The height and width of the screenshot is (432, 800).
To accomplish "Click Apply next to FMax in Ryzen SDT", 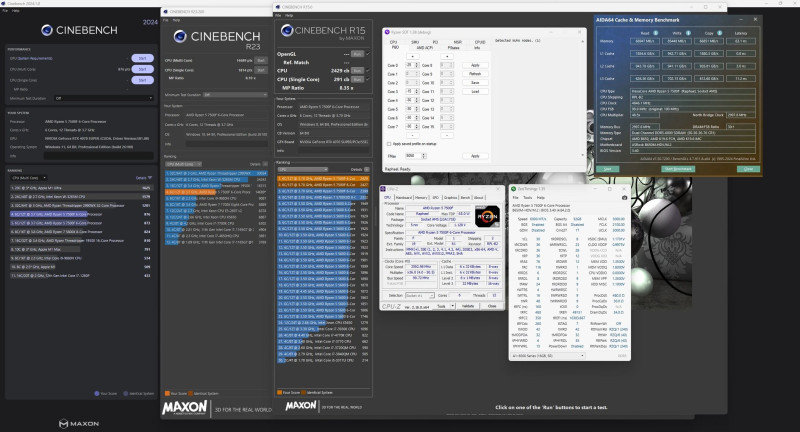I will (475, 156).
